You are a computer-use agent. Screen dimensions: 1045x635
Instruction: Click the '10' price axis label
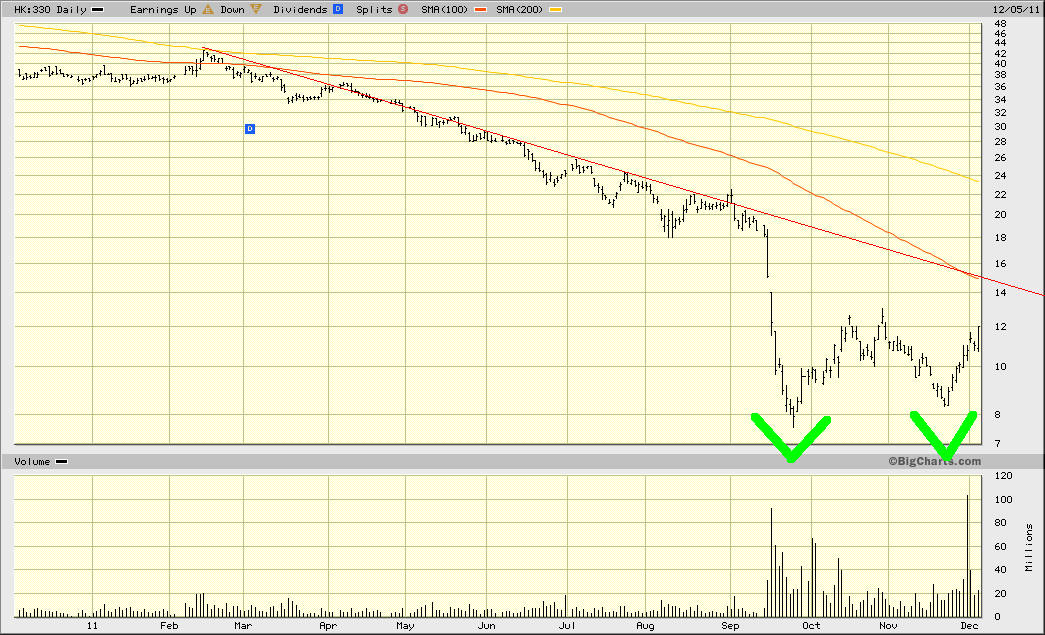point(1000,366)
